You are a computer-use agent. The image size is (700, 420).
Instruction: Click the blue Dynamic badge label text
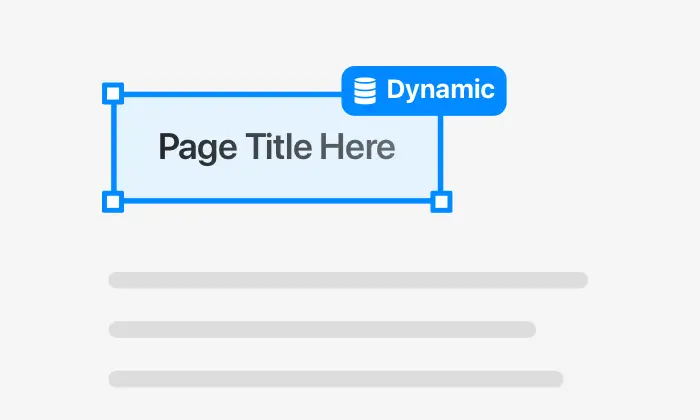point(440,89)
